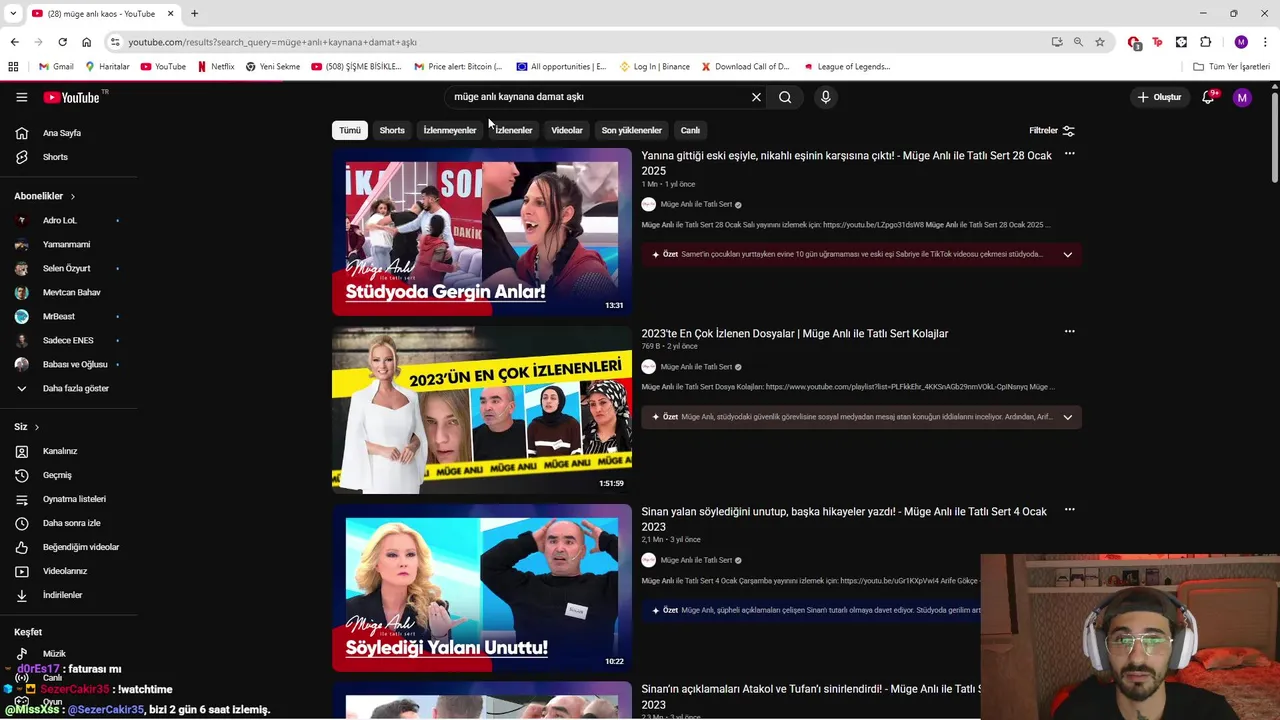Expand the Abonelikler section arrow
This screenshot has height=720, width=1280.
pos(73,196)
